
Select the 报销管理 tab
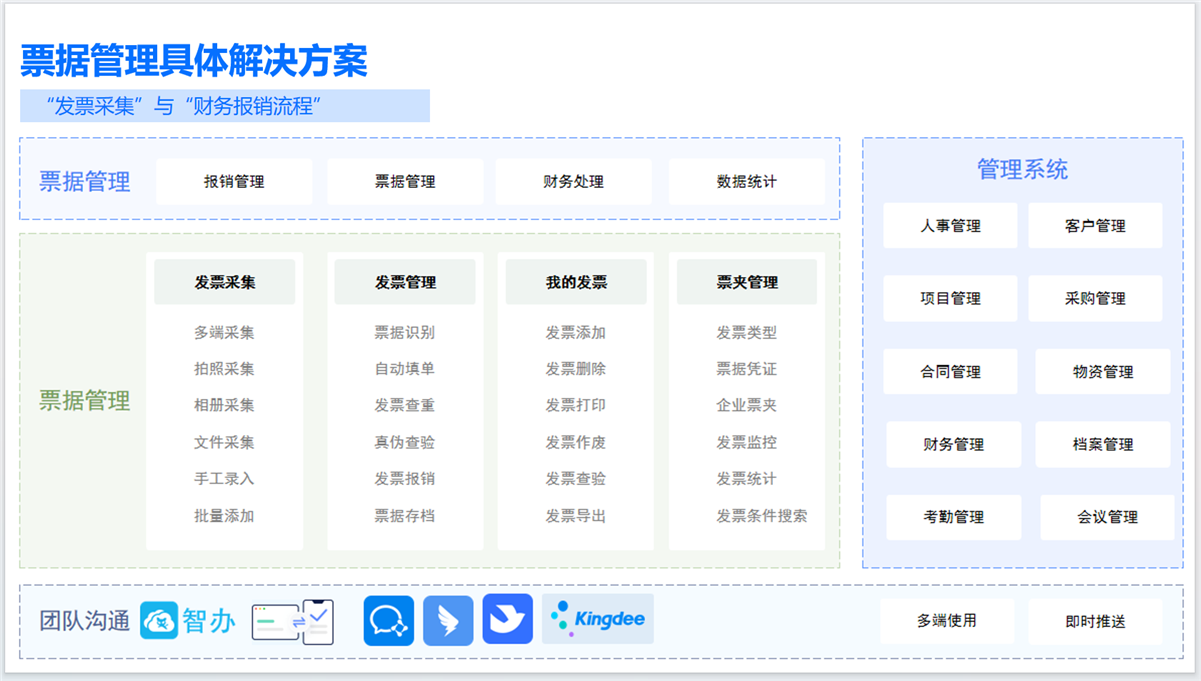tap(234, 182)
